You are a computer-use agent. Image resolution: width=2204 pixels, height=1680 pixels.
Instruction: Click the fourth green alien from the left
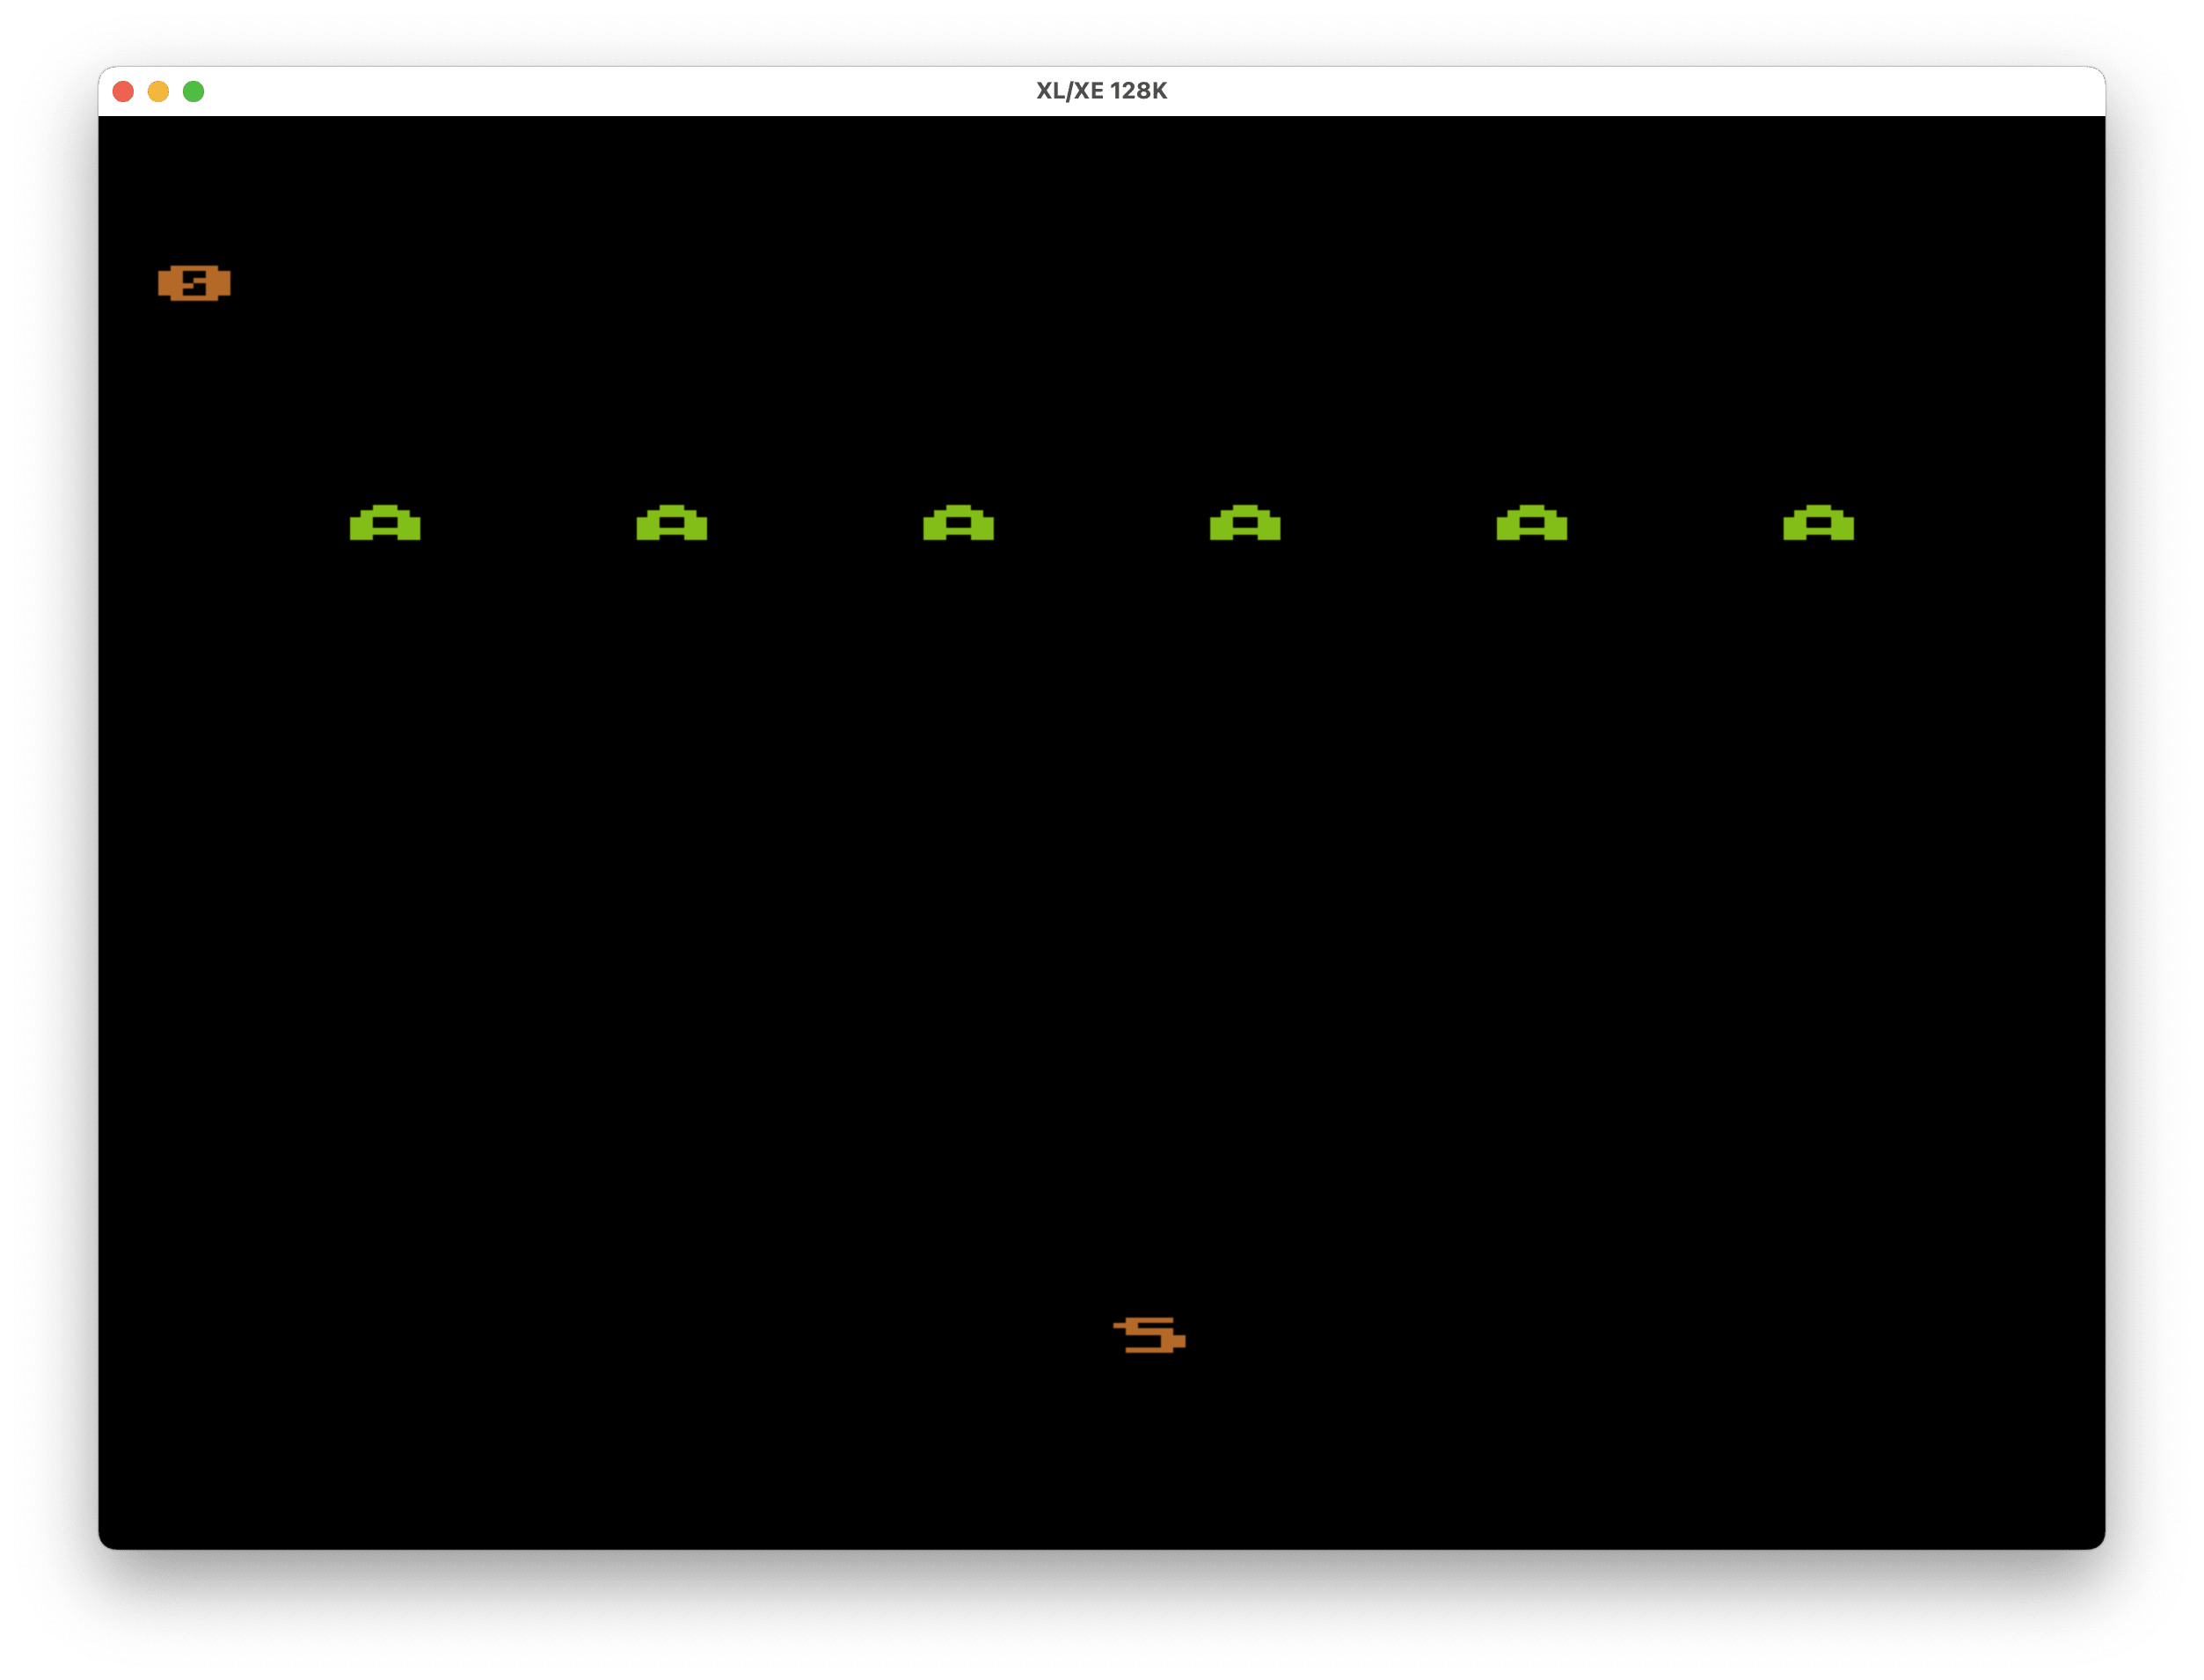coord(1245,523)
